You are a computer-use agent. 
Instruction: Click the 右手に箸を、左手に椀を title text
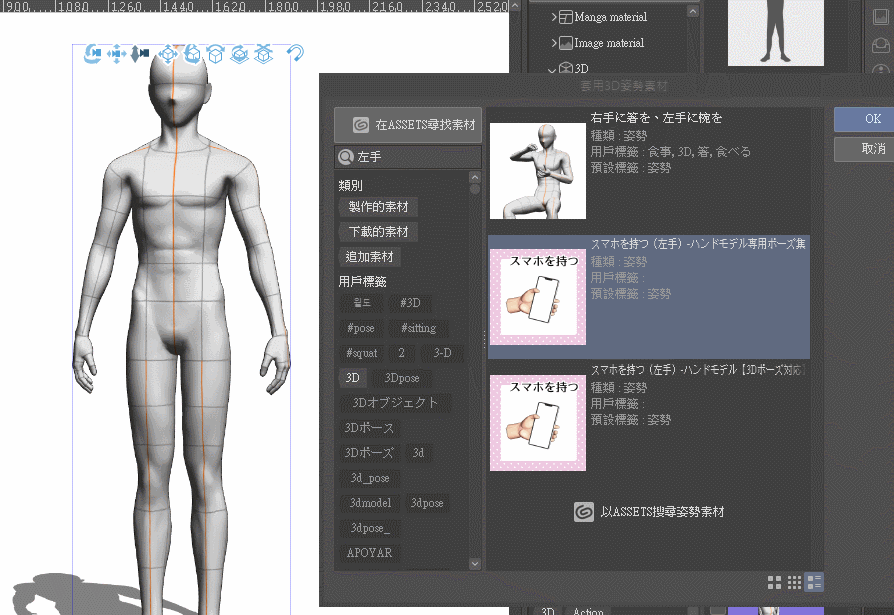tap(656, 118)
